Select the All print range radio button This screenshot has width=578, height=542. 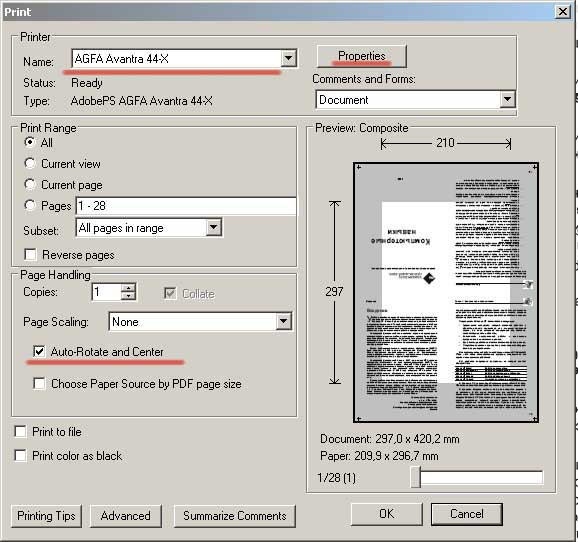(30, 142)
